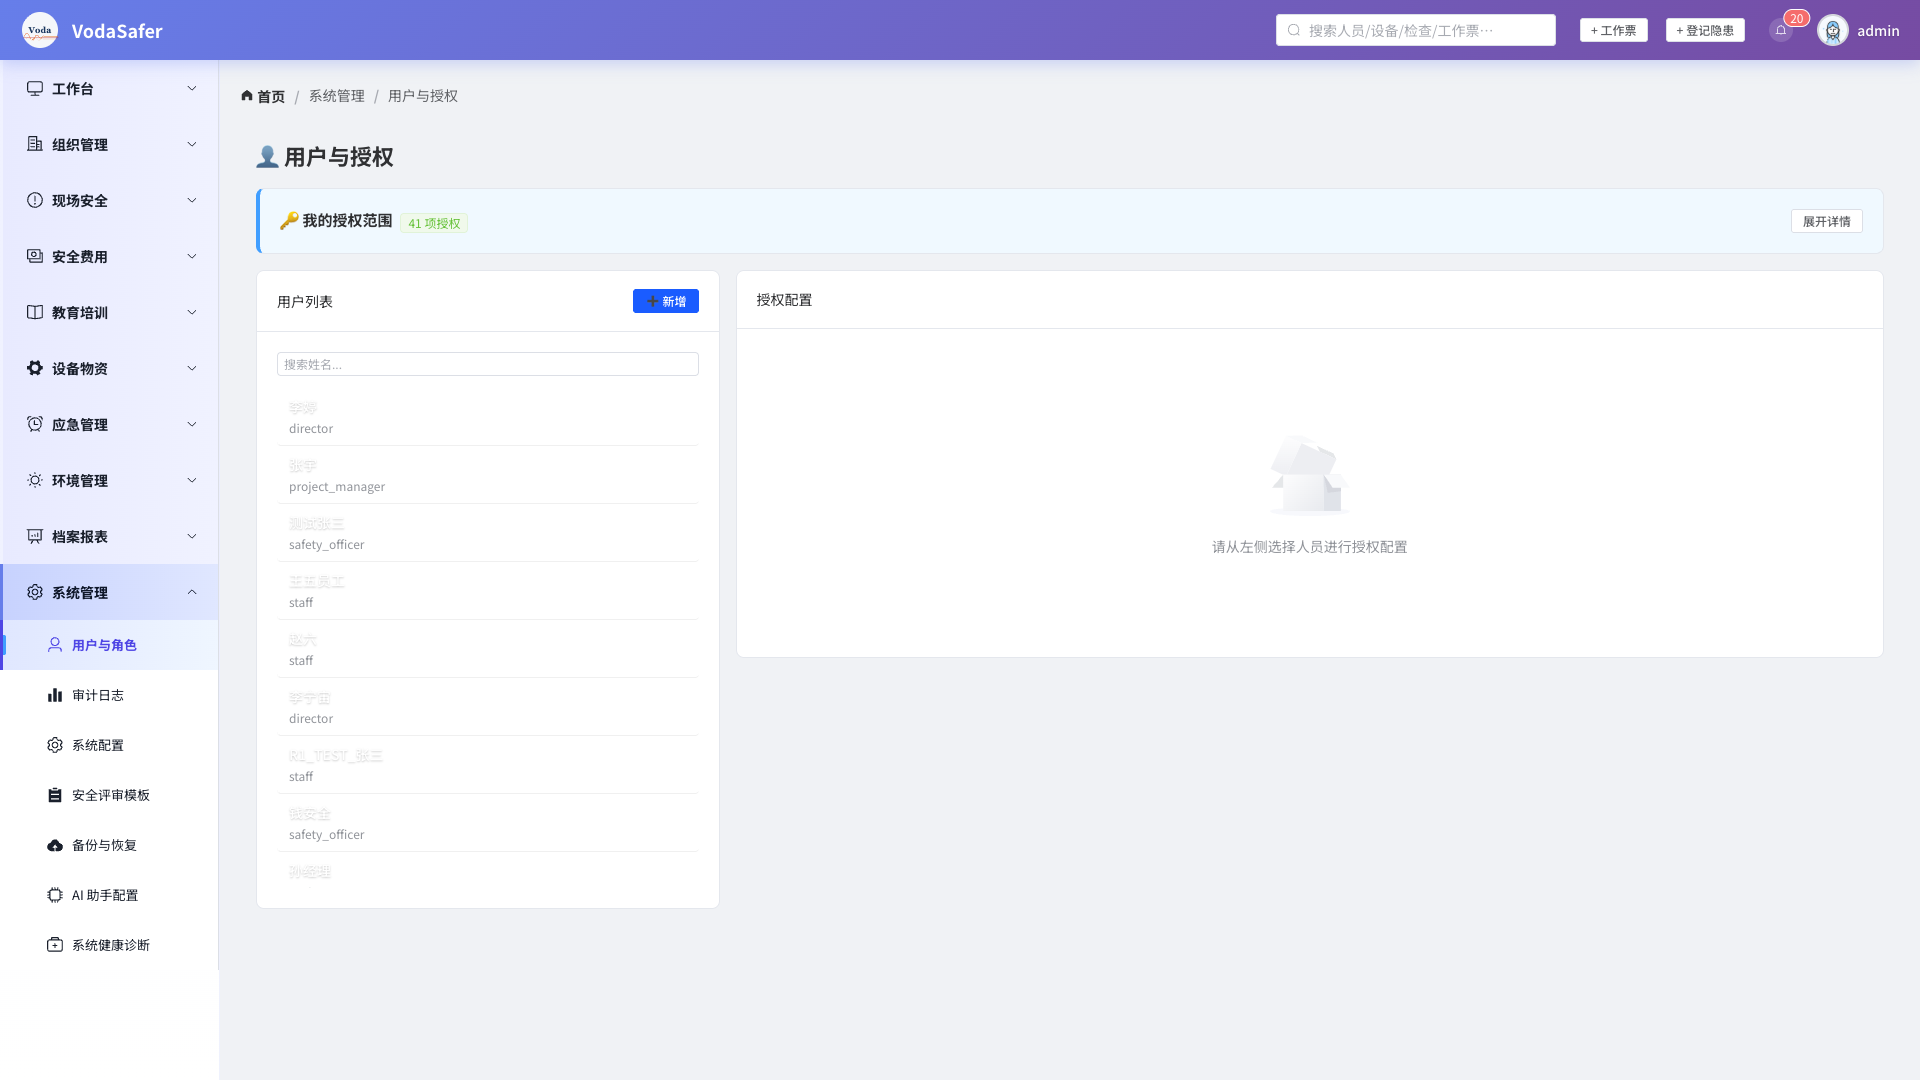Open 用户与角色 menu item
The height and width of the screenshot is (1080, 1920).
109,645
